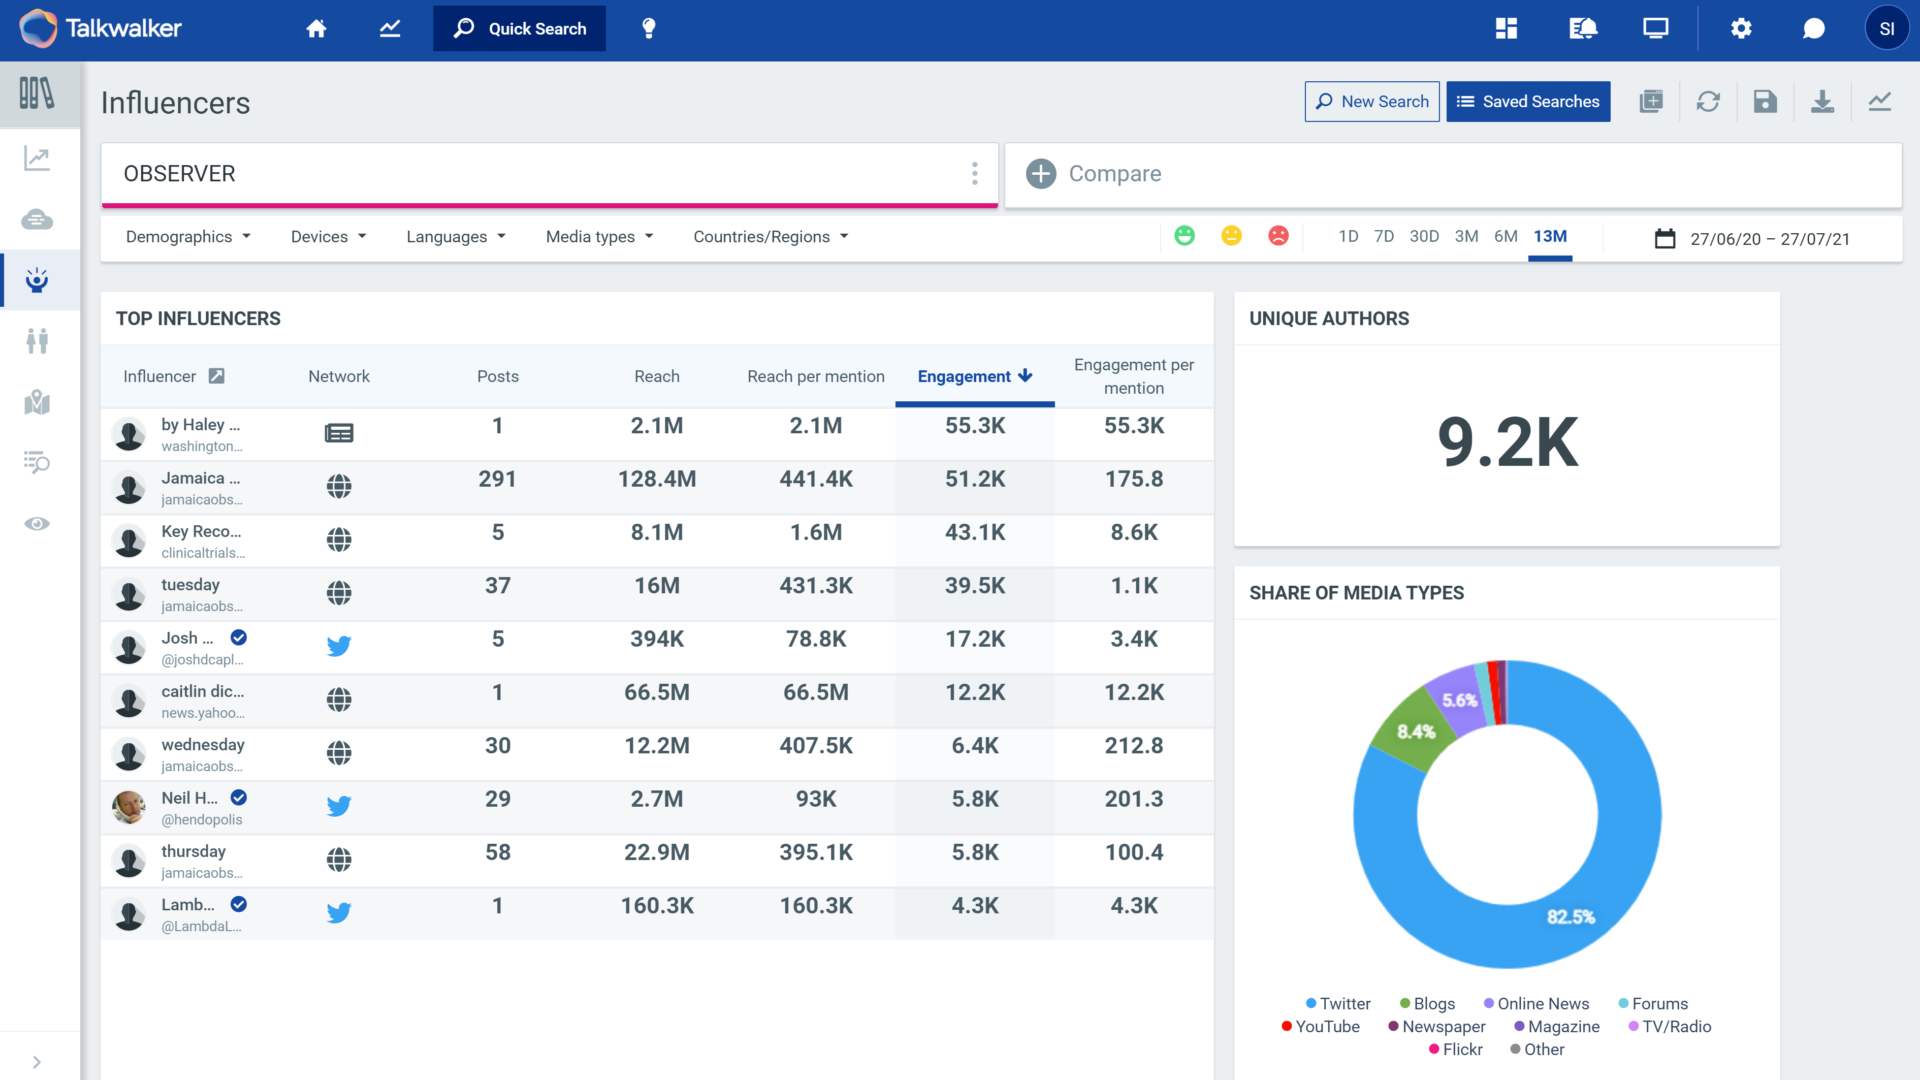Open the settings gear icon
The image size is (1920, 1080).
pyautogui.click(x=1741, y=28)
